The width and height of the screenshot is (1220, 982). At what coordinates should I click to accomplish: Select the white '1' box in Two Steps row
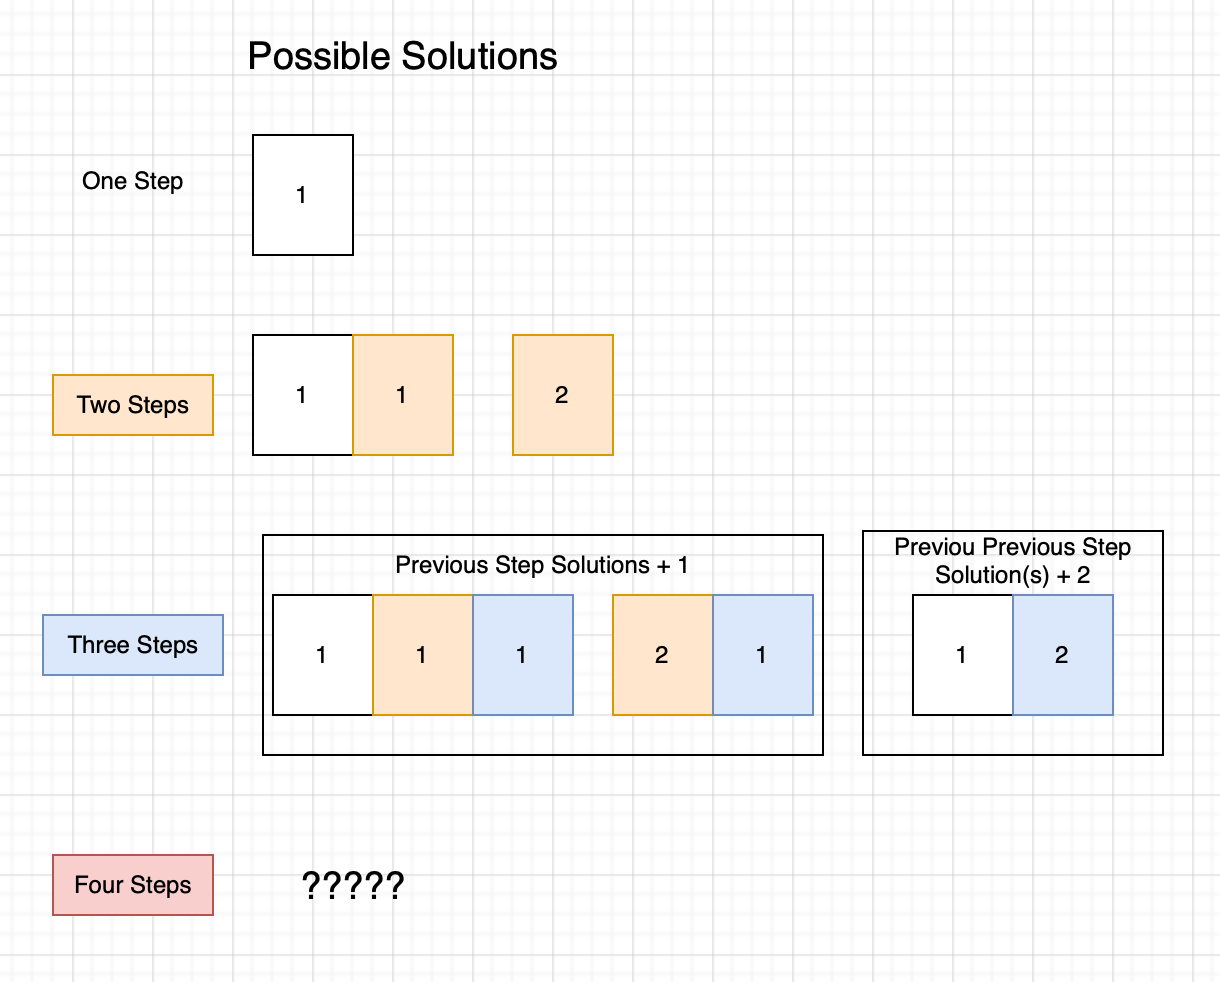click(x=303, y=395)
